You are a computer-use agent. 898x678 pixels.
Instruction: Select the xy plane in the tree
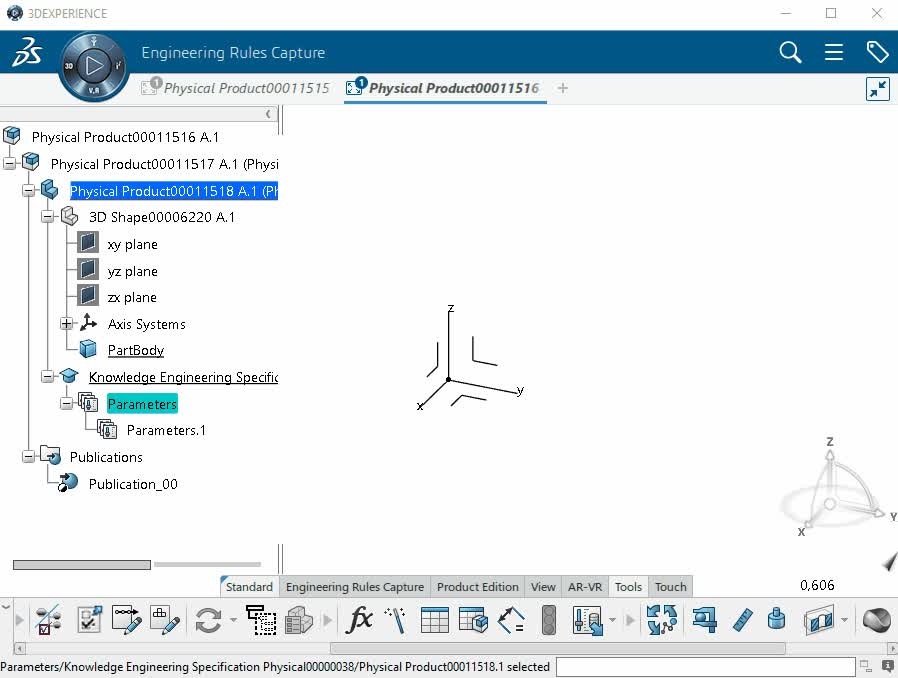tap(132, 244)
